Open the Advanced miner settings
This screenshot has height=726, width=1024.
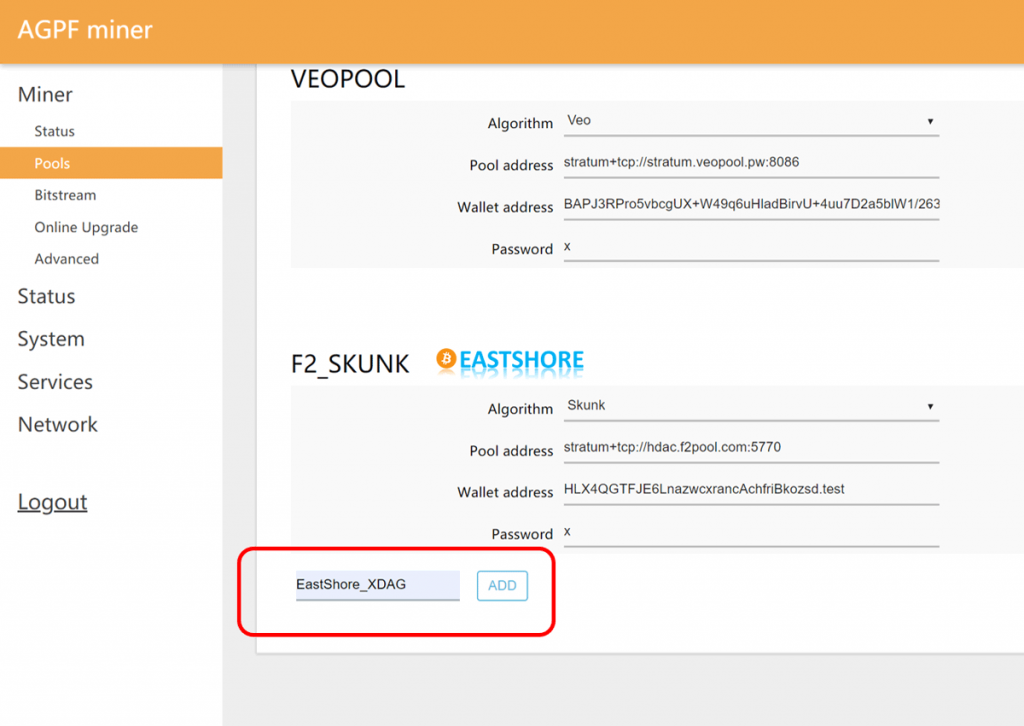coord(66,259)
